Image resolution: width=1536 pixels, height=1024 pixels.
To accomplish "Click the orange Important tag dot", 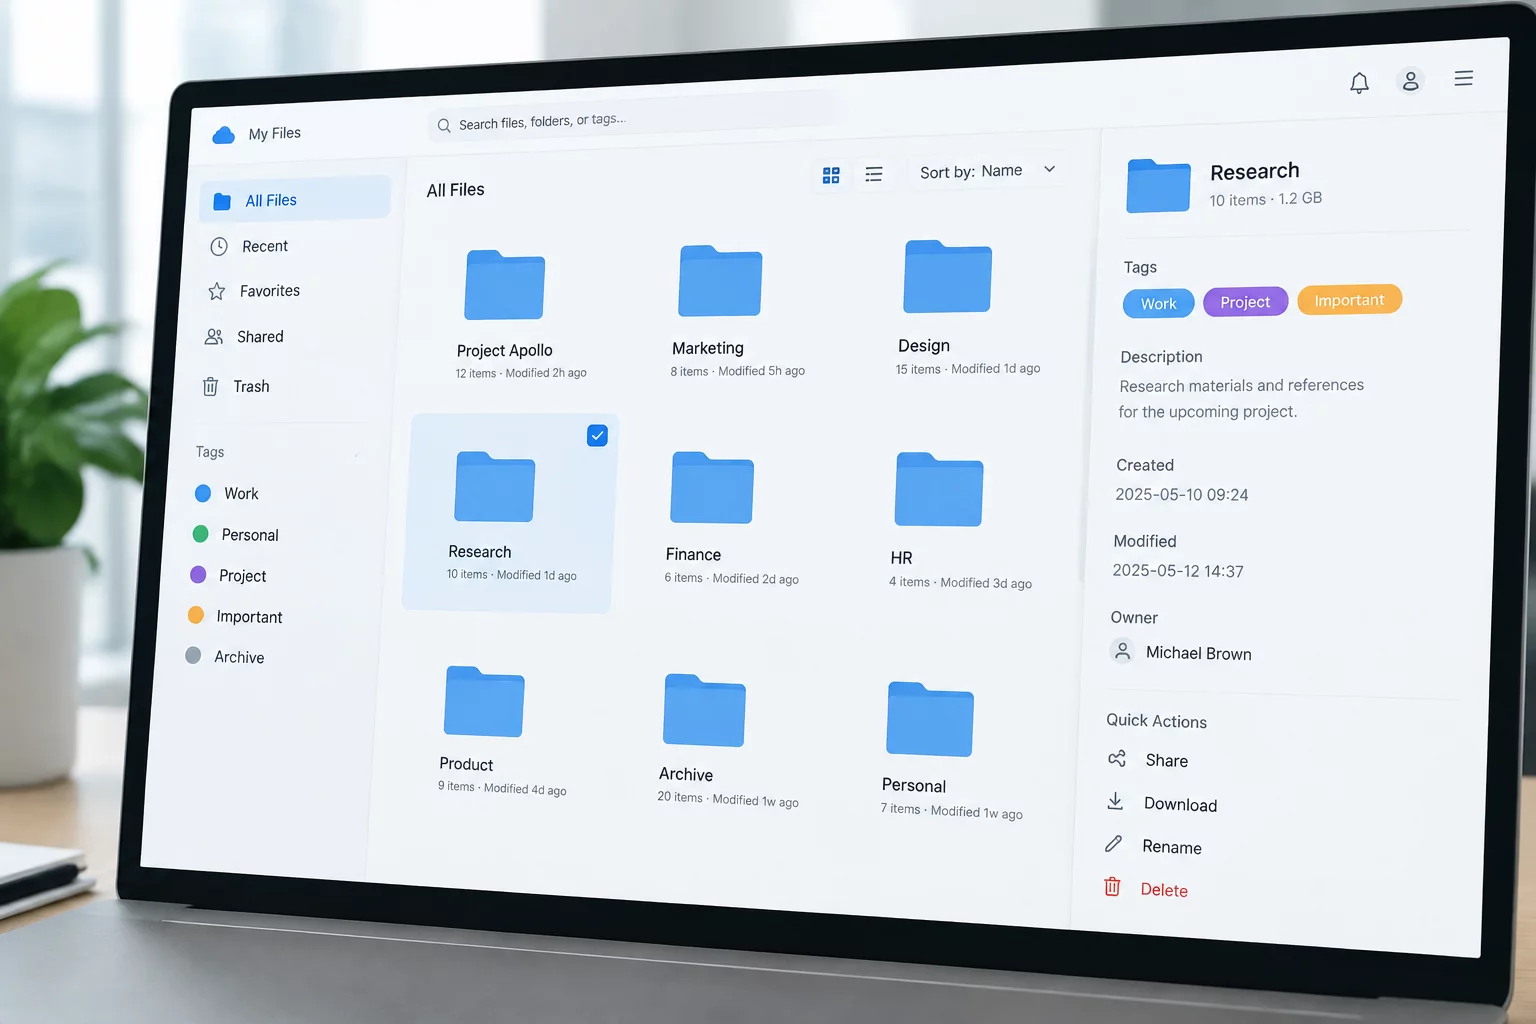I will tap(196, 615).
